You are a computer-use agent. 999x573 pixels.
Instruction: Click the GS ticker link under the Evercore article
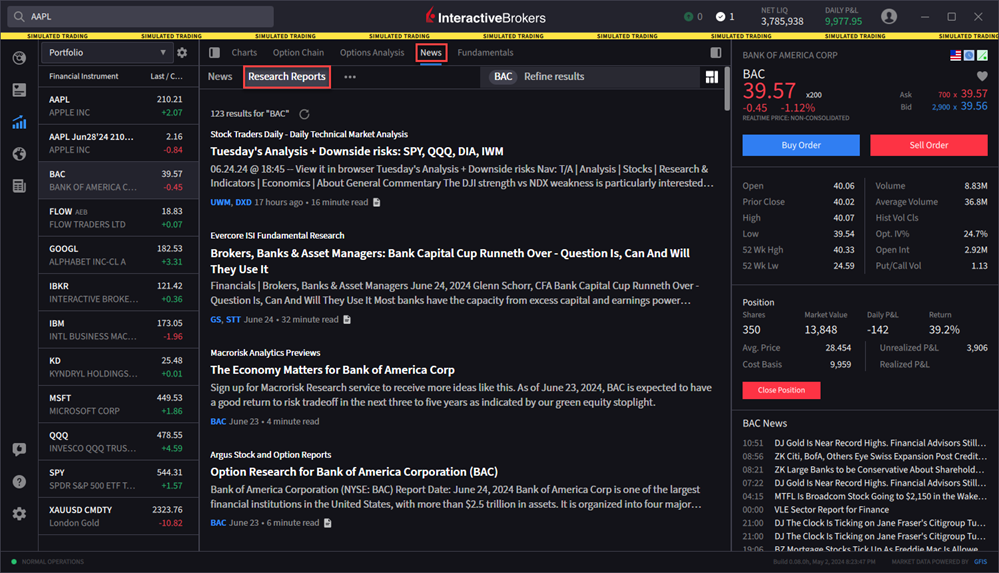coord(216,320)
